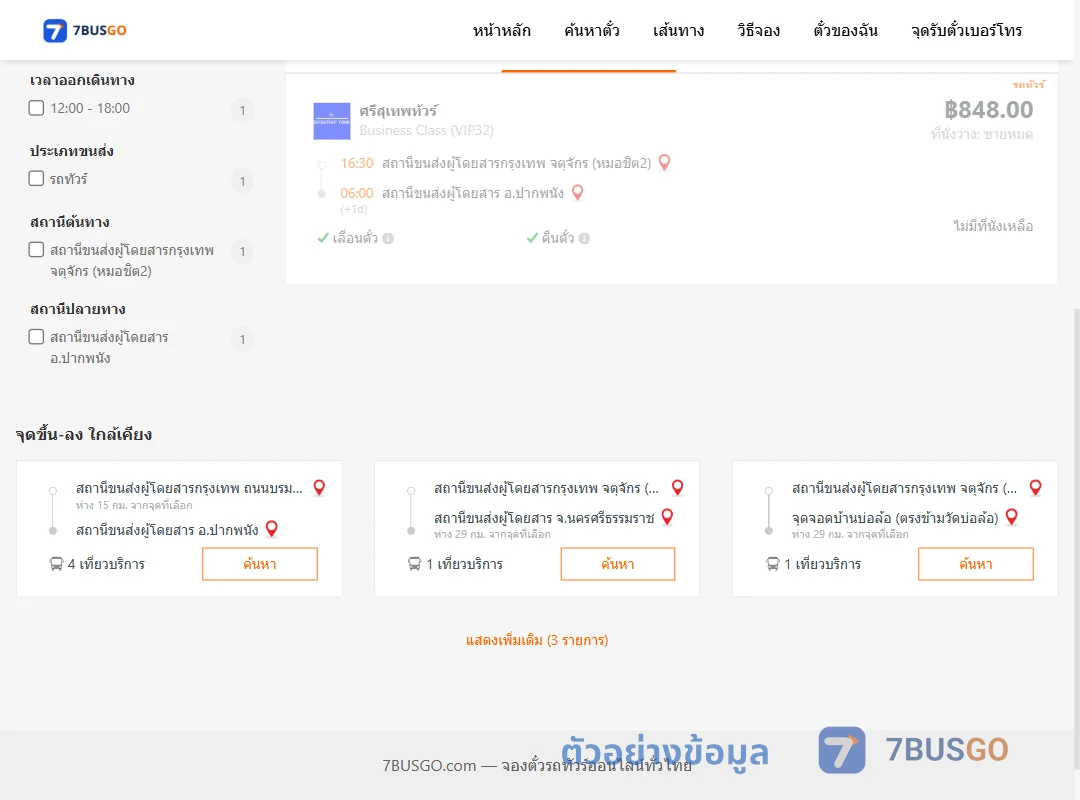This screenshot has width=1080, height=800.
Task: Click the map pin beside the หมอชิต2 departure station
Action: click(x=665, y=163)
